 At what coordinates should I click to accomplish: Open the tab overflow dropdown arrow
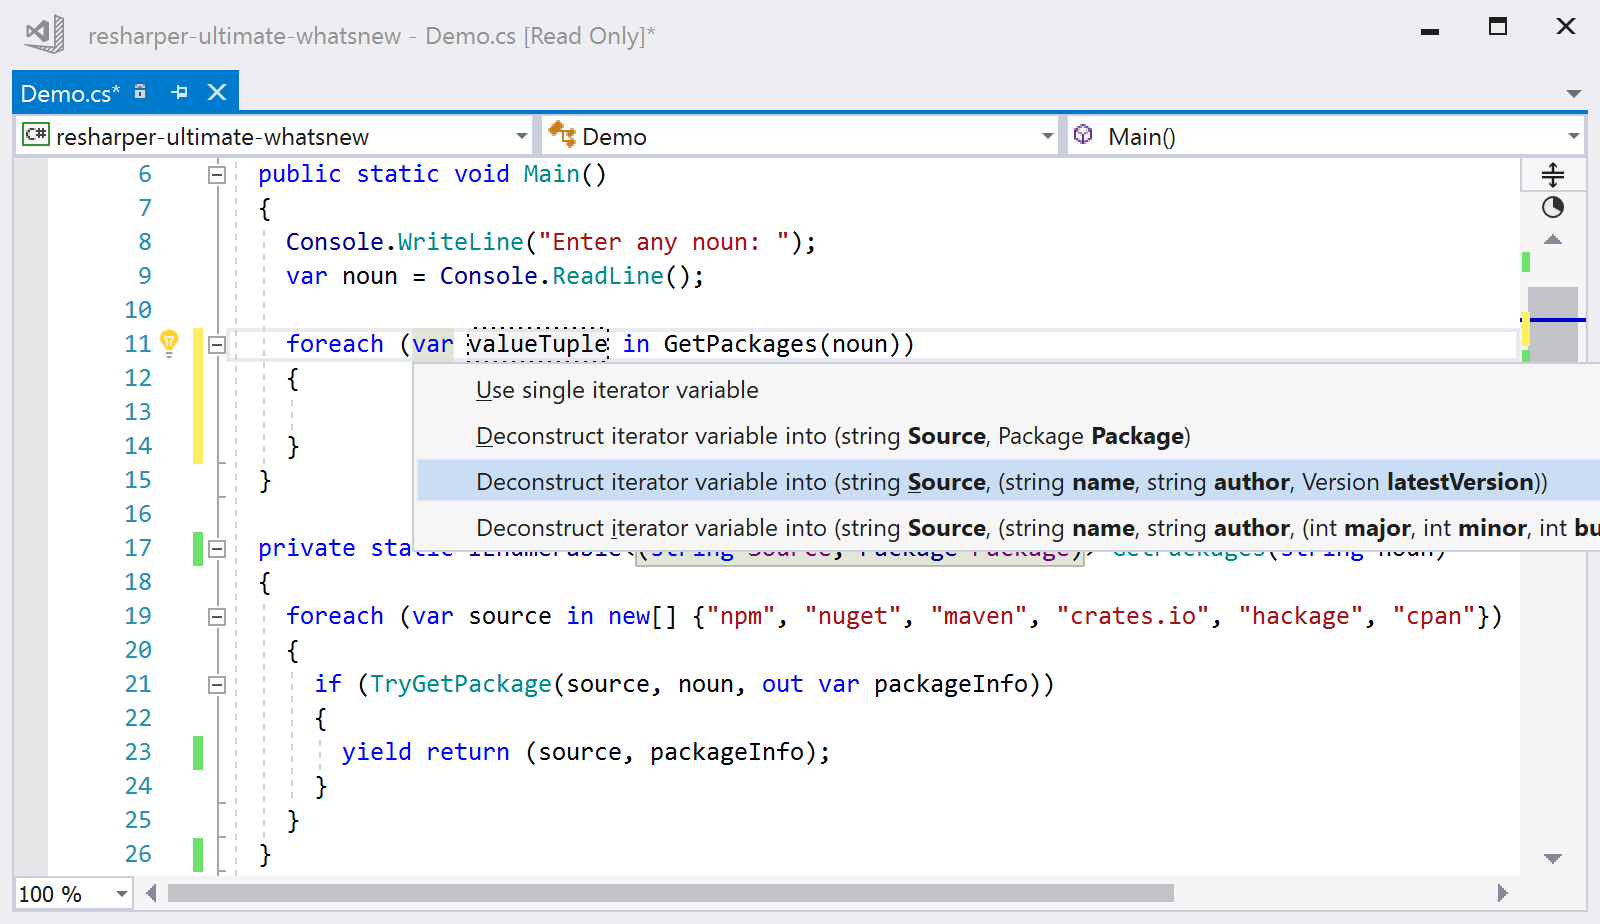[1574, 94]
